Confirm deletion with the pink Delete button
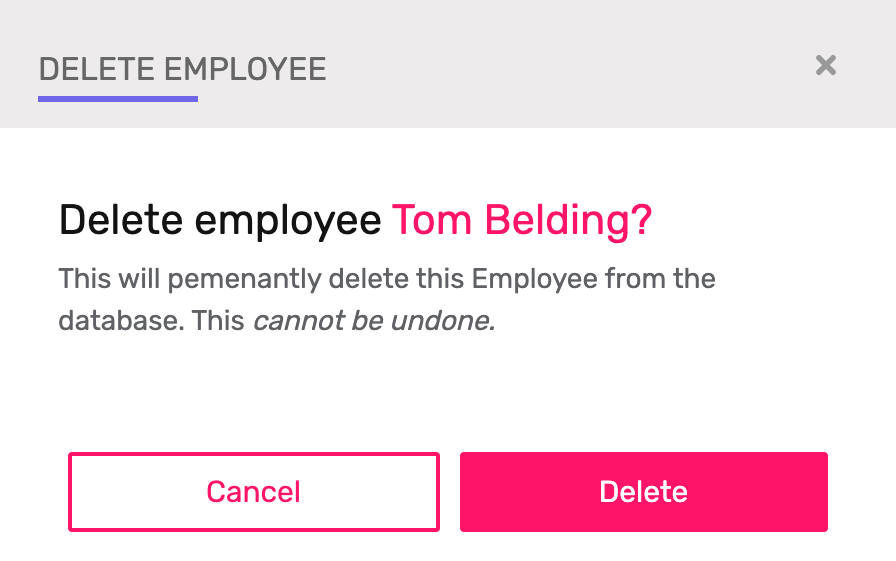 [643, 492]
